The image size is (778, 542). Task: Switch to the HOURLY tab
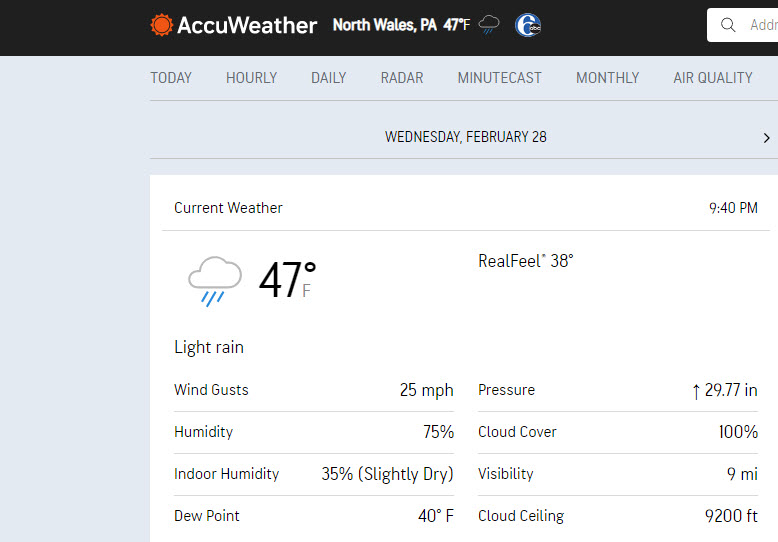pos(252,78)
